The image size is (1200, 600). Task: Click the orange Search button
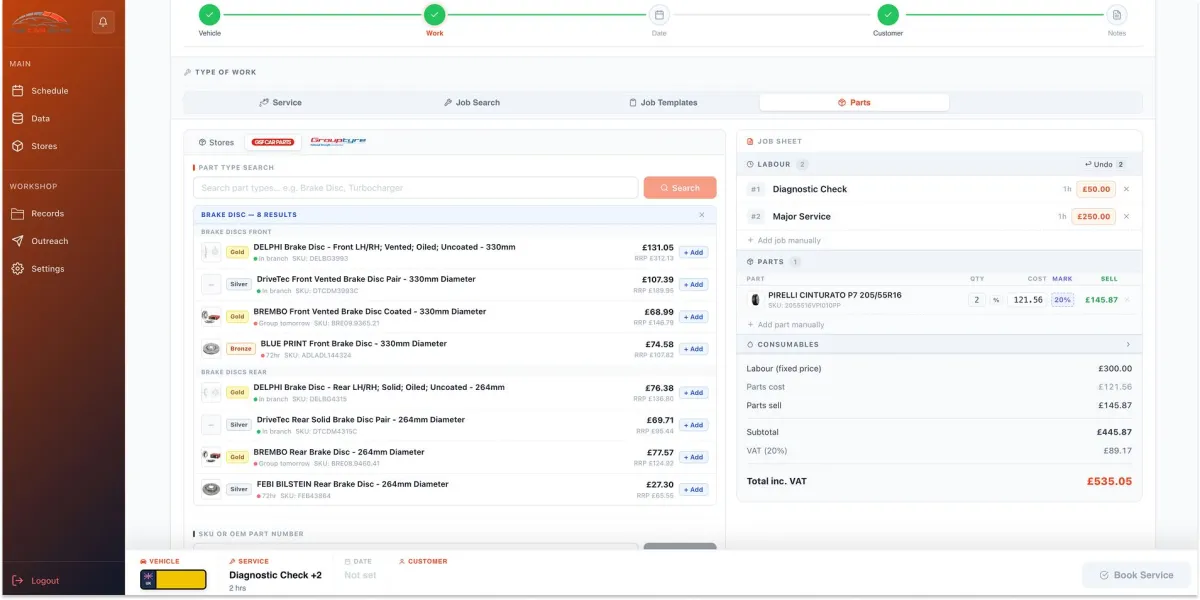coord(680,188)
